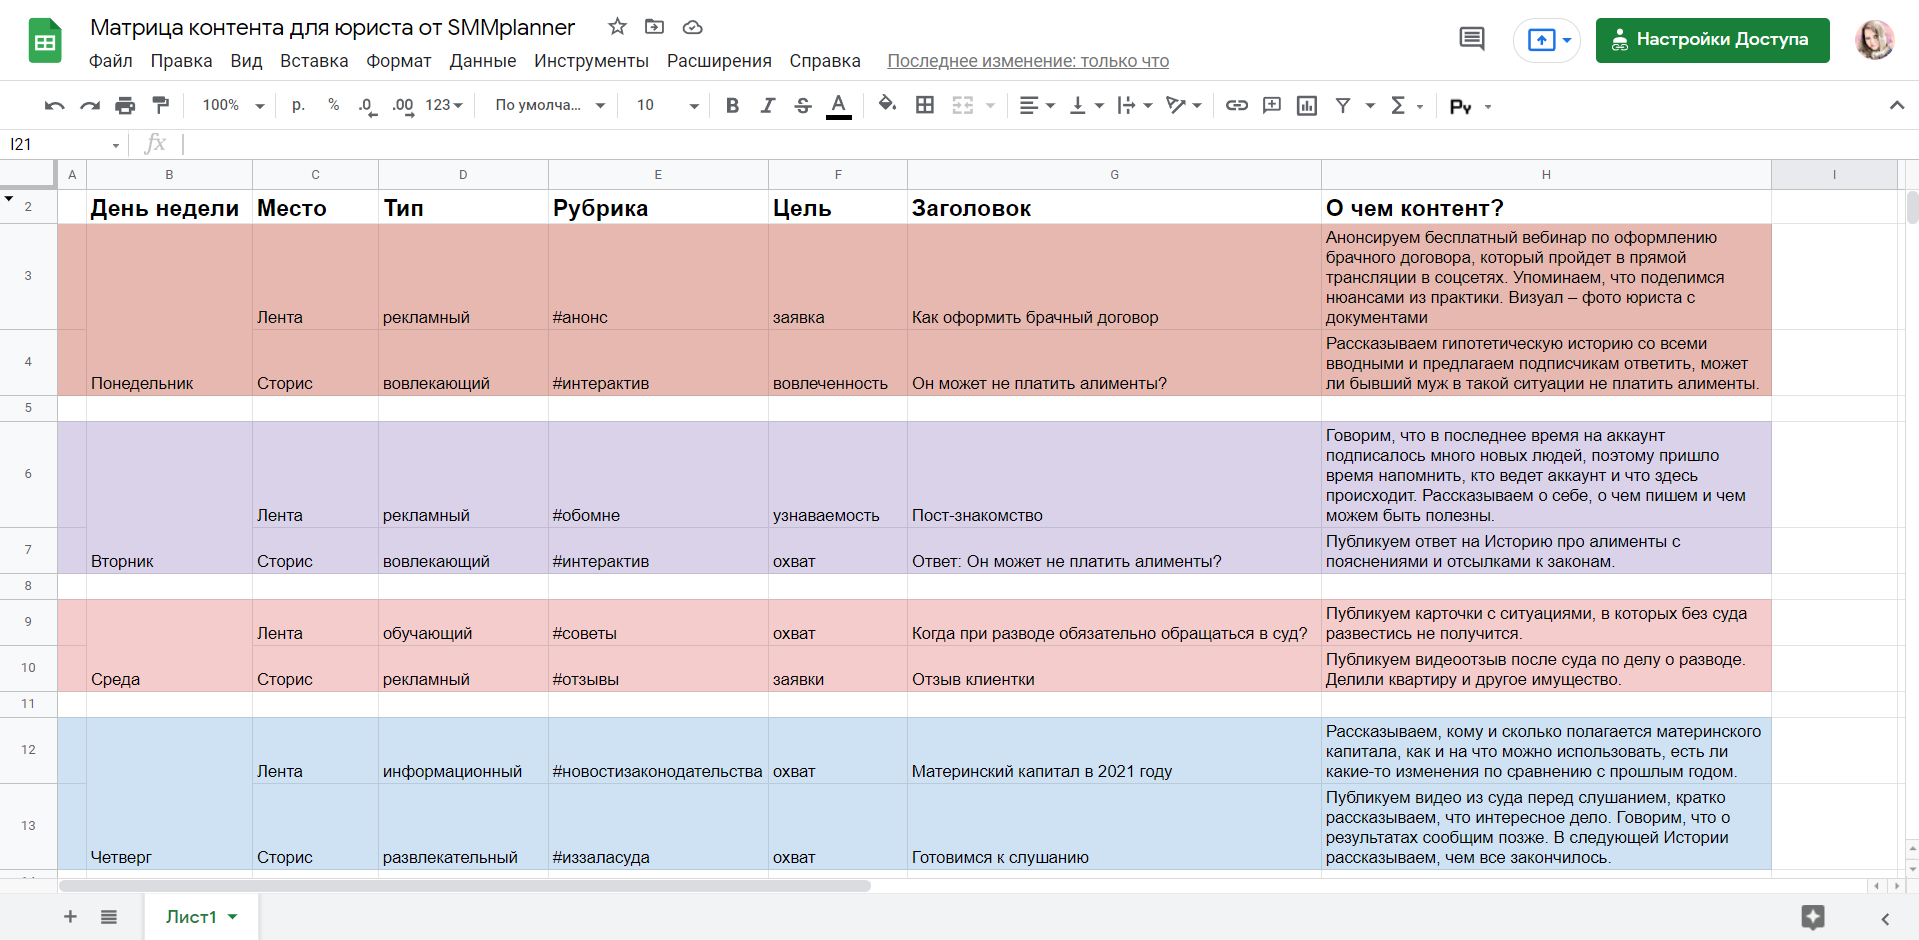Open the 123 number format dropdown
This screenshot has width=1919, height=940.
[x=444, y=105]
